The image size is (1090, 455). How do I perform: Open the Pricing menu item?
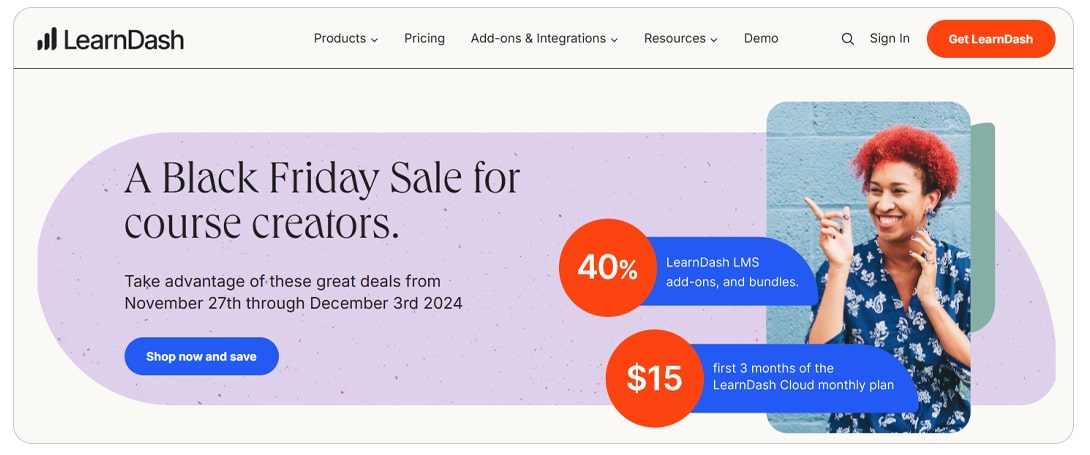click(424, 39)
